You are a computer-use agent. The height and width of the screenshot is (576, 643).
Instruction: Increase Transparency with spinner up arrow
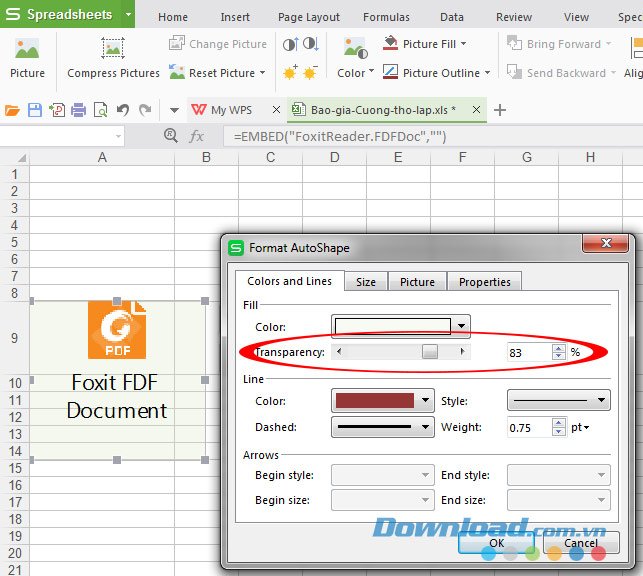point(559,348)
